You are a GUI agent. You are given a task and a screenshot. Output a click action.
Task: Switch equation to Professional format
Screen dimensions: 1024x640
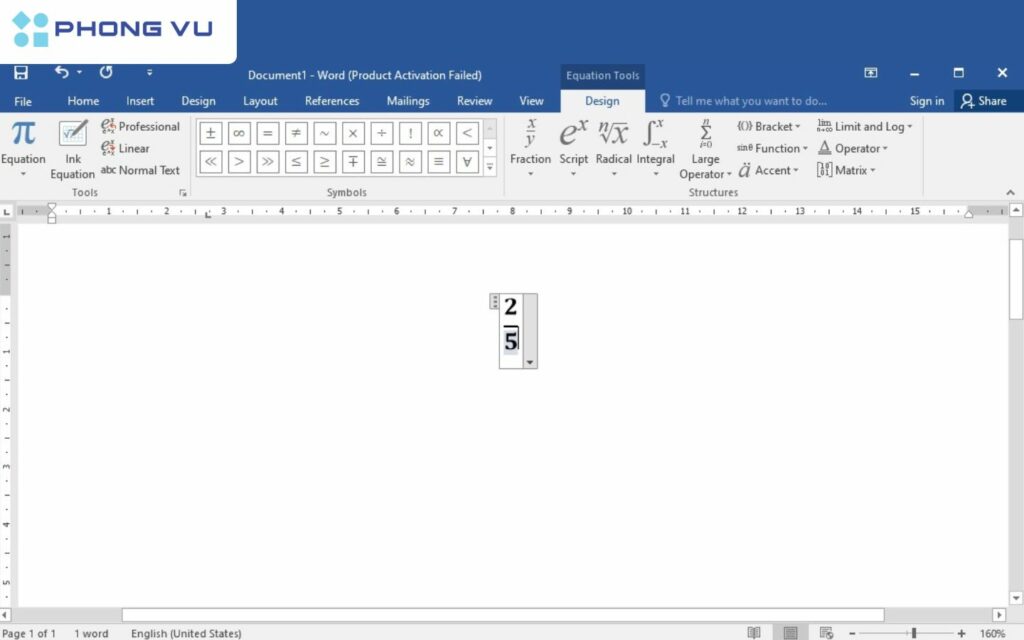click(x=140, y=127)
